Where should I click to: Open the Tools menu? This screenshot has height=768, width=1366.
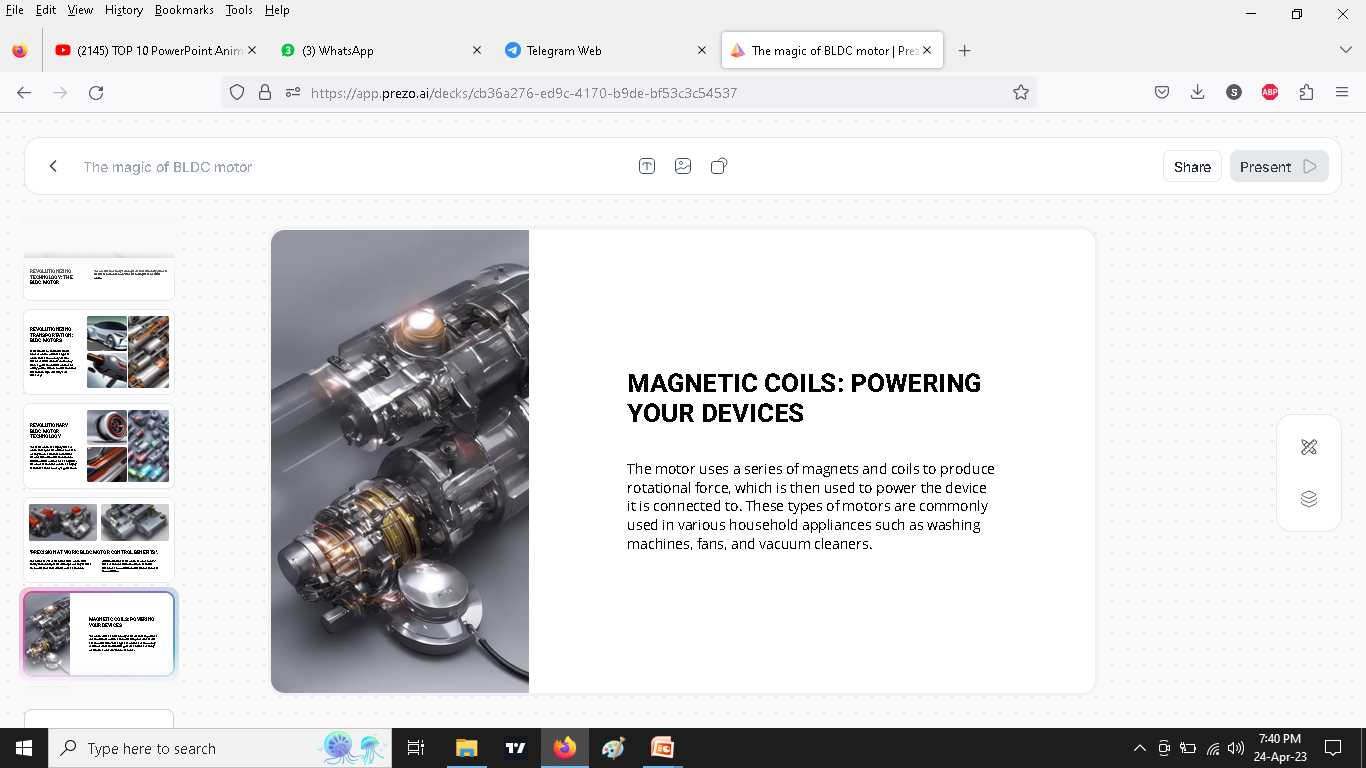click(x=239, y=10)
